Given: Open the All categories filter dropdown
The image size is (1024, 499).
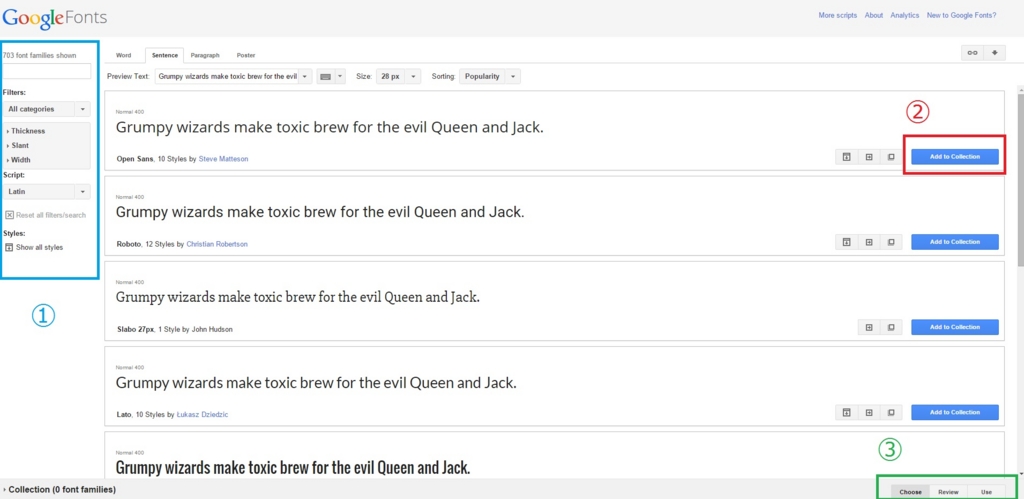Looking at the screenshot, I should [46, 109].
